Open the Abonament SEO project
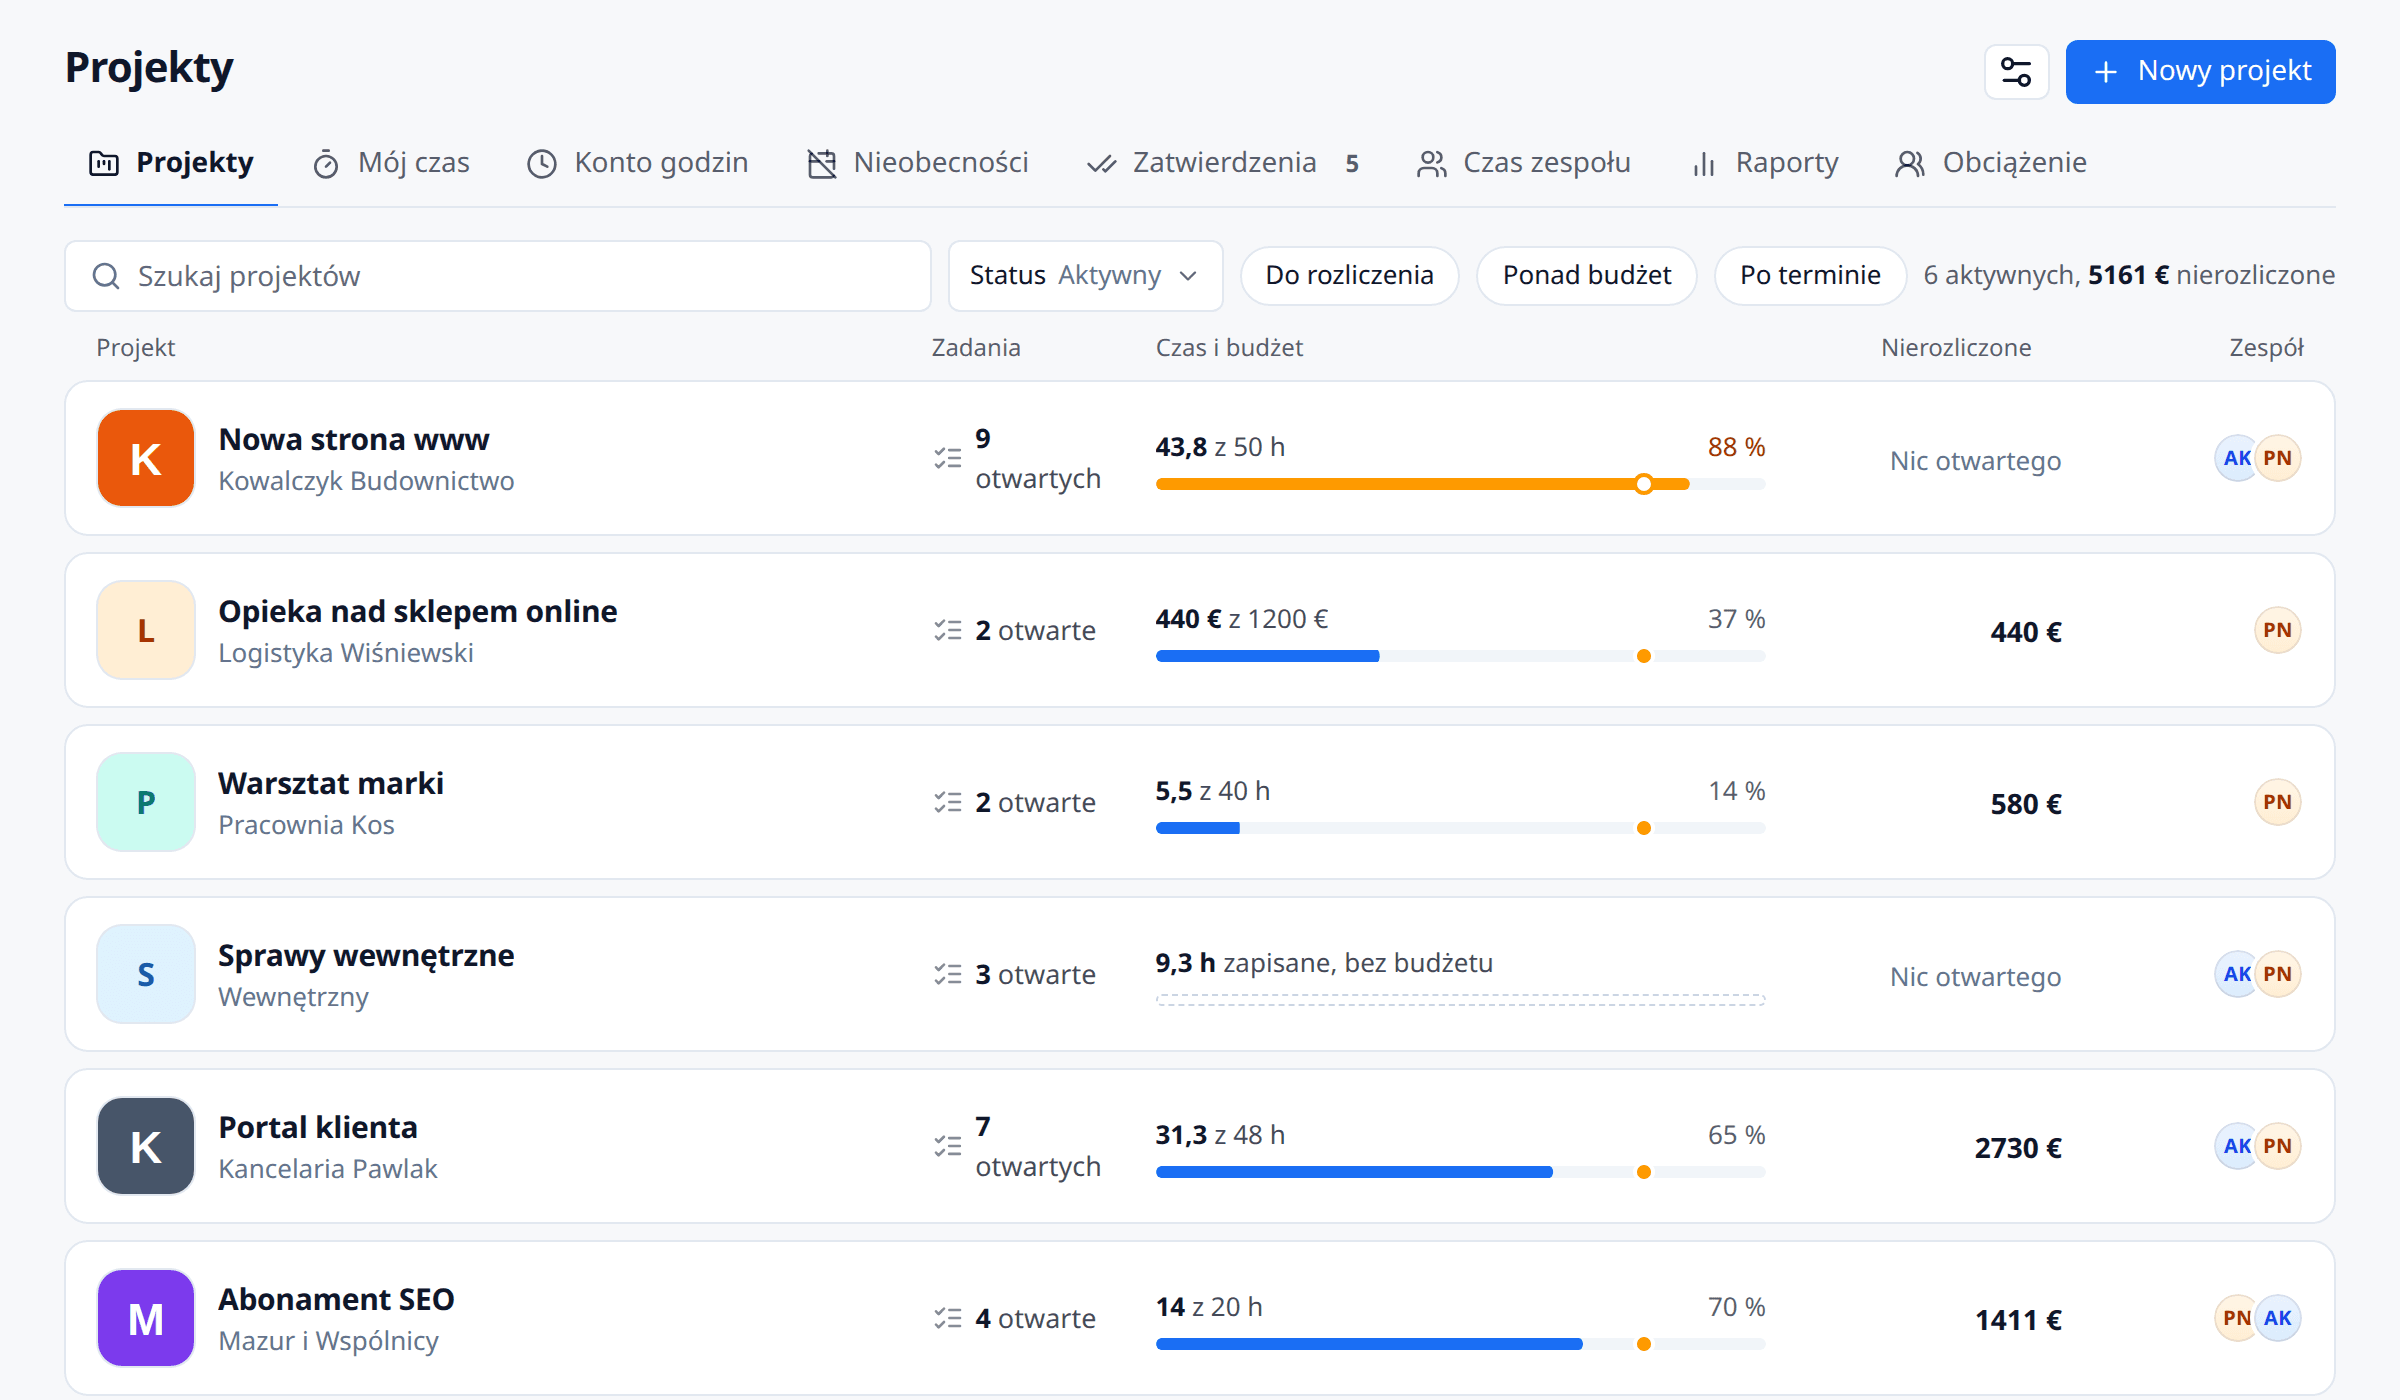This screenshot has height=1400, width=2400. (x=336, y=1299)
